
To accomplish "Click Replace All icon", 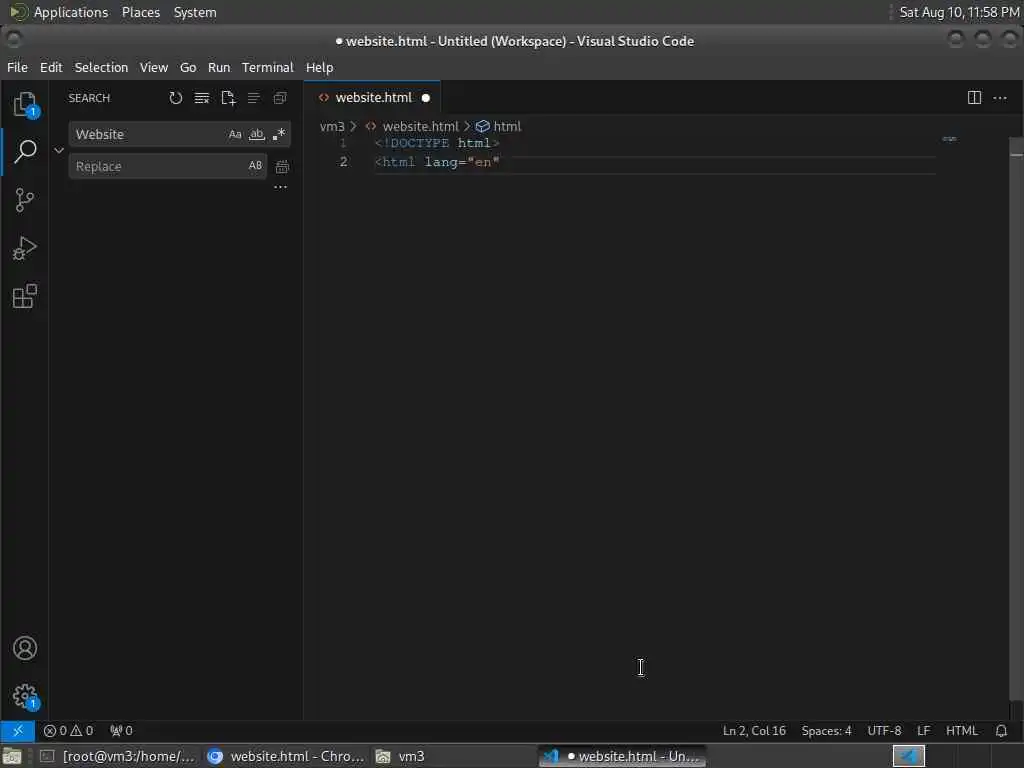I will click(282, 167).
